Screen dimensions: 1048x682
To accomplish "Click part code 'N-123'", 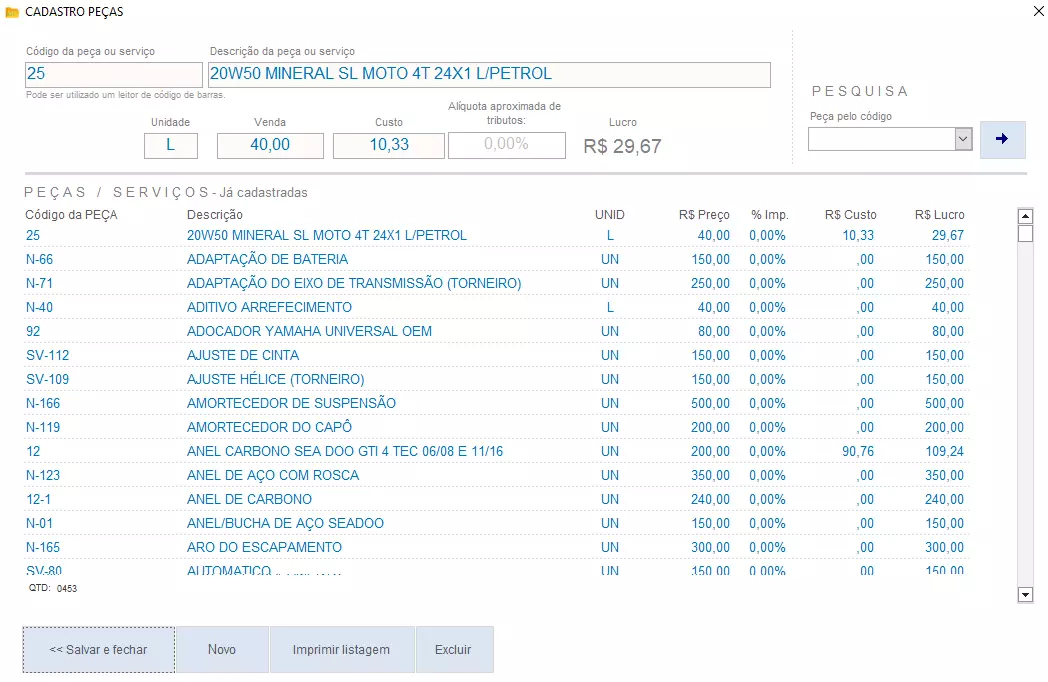I will (x=43, y=475).
